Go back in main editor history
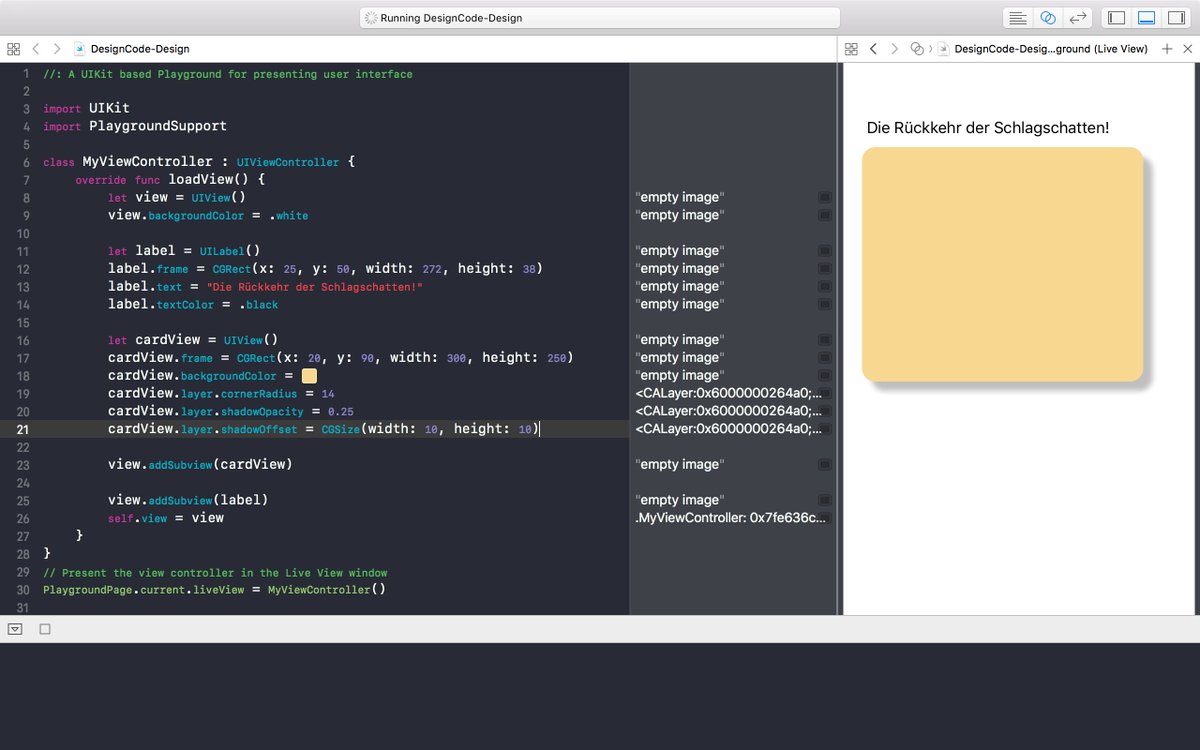 point(36,48)
